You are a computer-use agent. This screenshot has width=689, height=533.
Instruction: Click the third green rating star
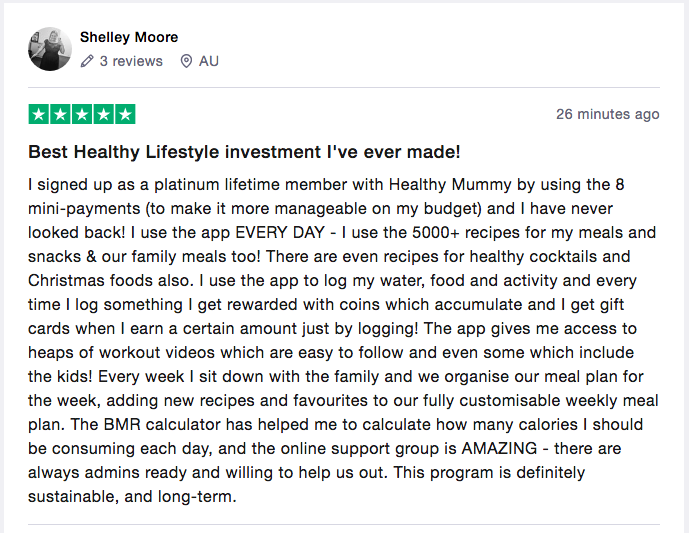(x=82, y=114)
